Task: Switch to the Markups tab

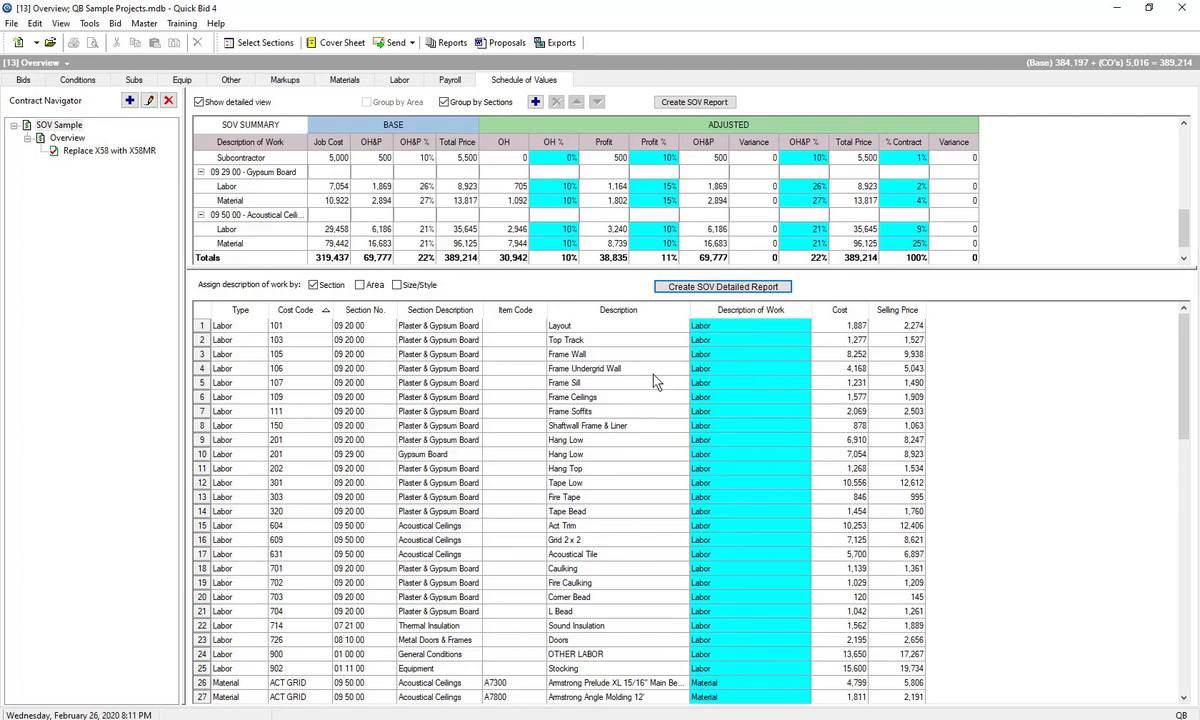Action: click(x=284, y=80)
